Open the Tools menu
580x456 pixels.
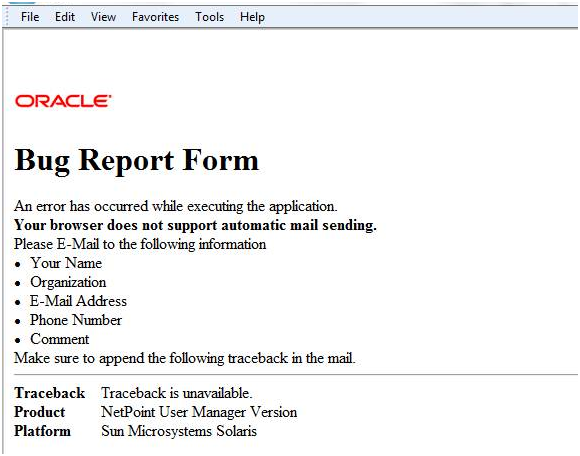click(x=209, y=17)
